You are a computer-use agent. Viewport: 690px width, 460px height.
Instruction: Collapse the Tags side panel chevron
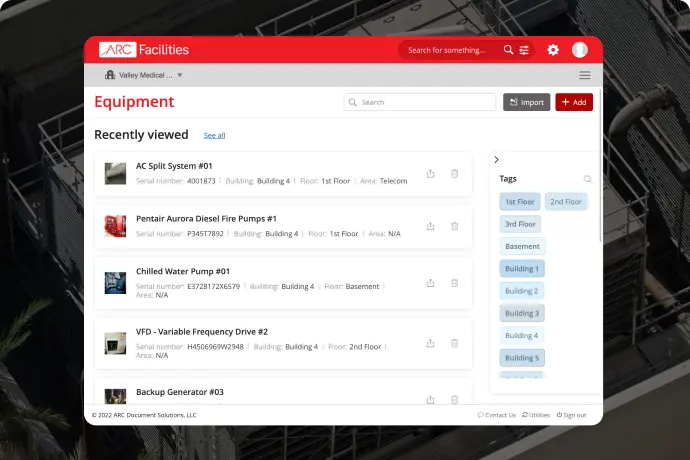tap(497, 159)
